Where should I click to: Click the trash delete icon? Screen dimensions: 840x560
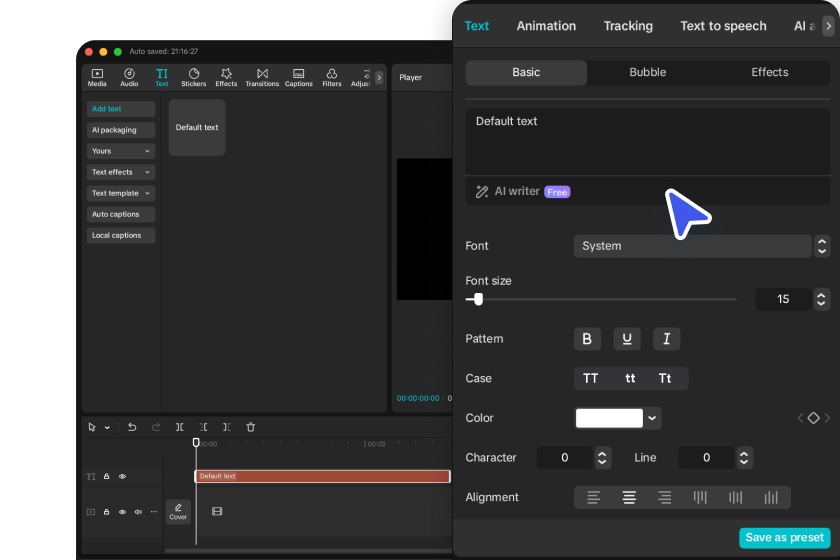click(251, 427)
